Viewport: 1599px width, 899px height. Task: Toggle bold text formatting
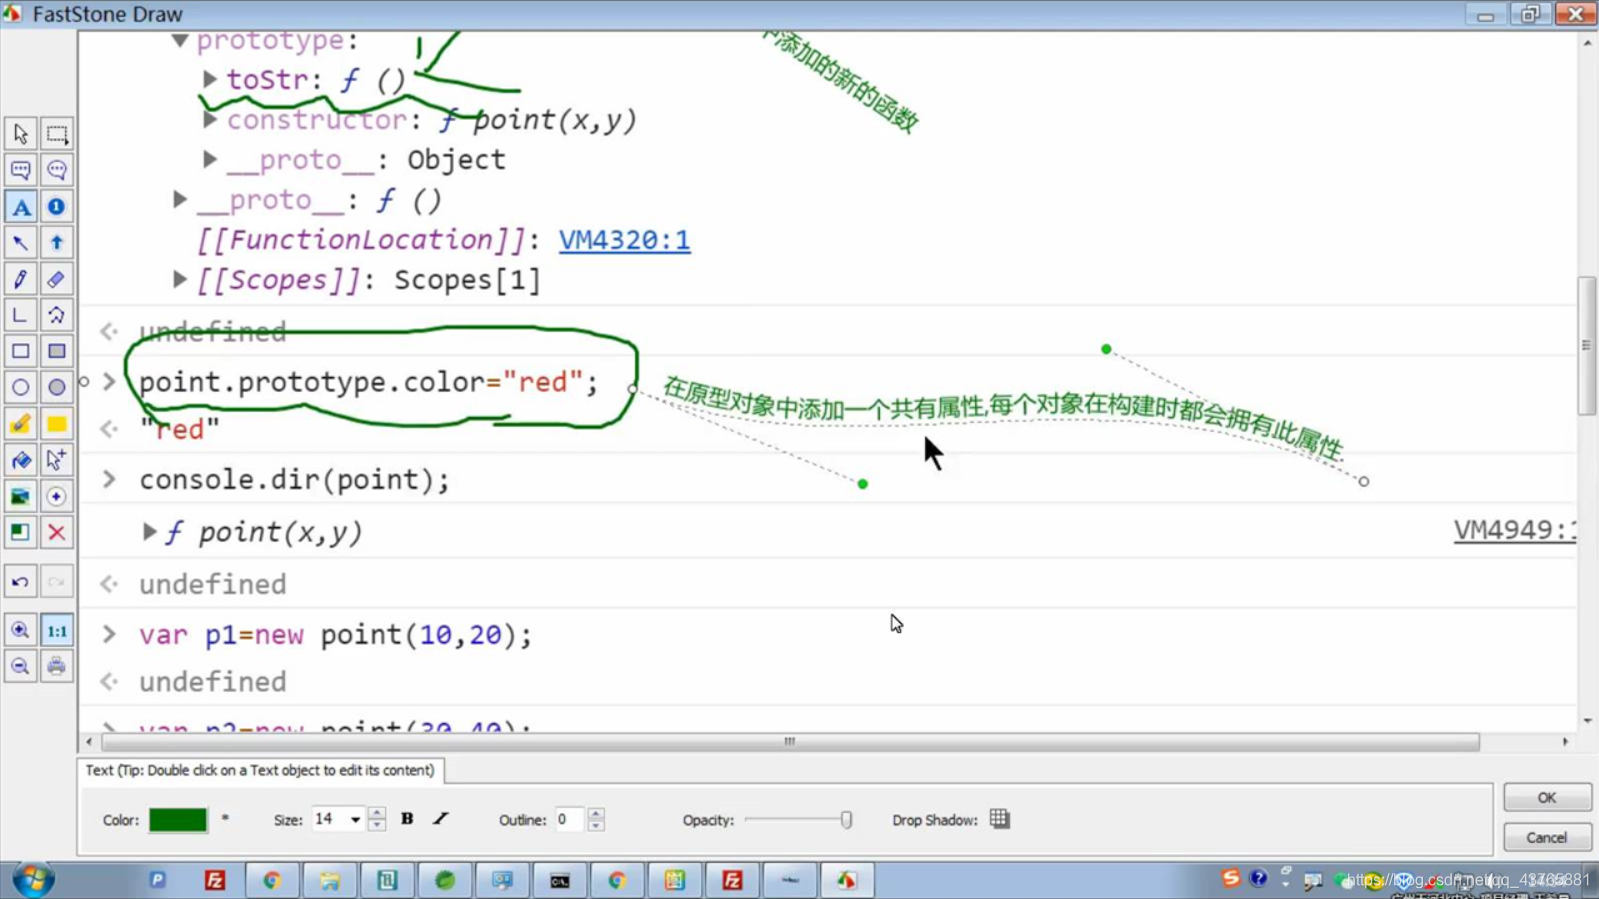click(x=407, y=819)
